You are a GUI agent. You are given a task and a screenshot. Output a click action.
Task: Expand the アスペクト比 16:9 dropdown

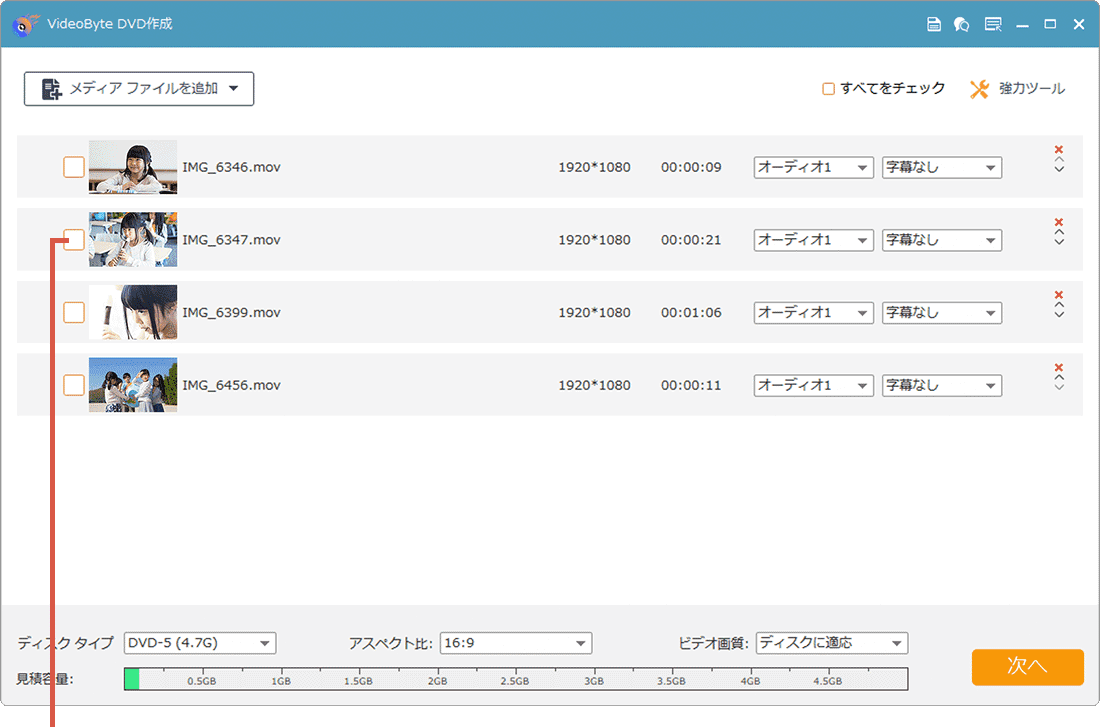[515, 643]
